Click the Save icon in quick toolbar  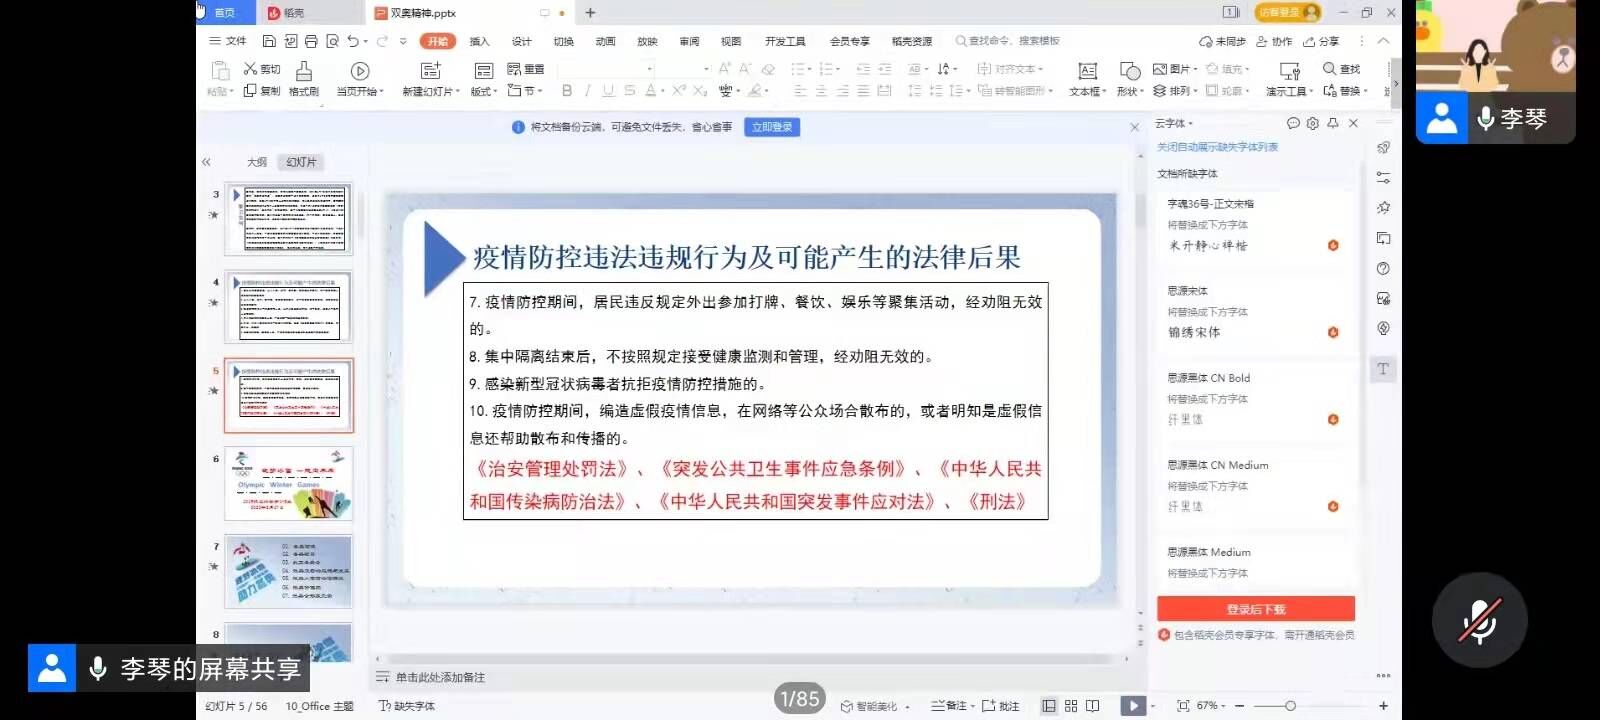(269, 41)
